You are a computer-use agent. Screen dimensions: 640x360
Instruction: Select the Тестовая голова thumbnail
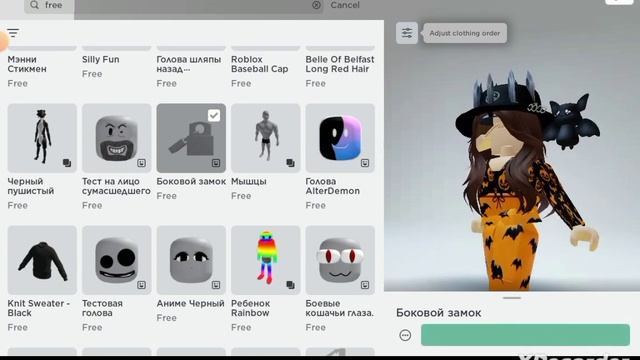point(117,260)
